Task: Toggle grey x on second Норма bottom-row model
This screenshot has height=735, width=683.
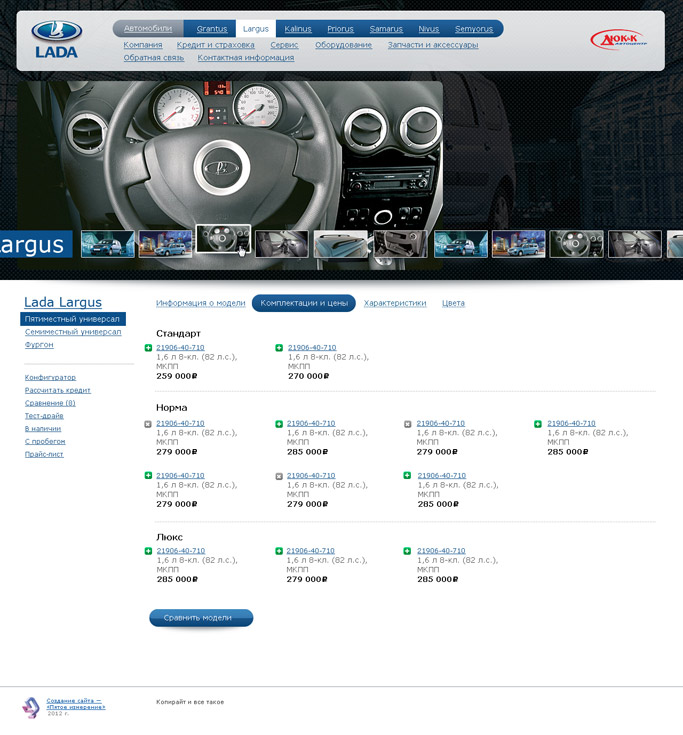Action: coord(279,476)
